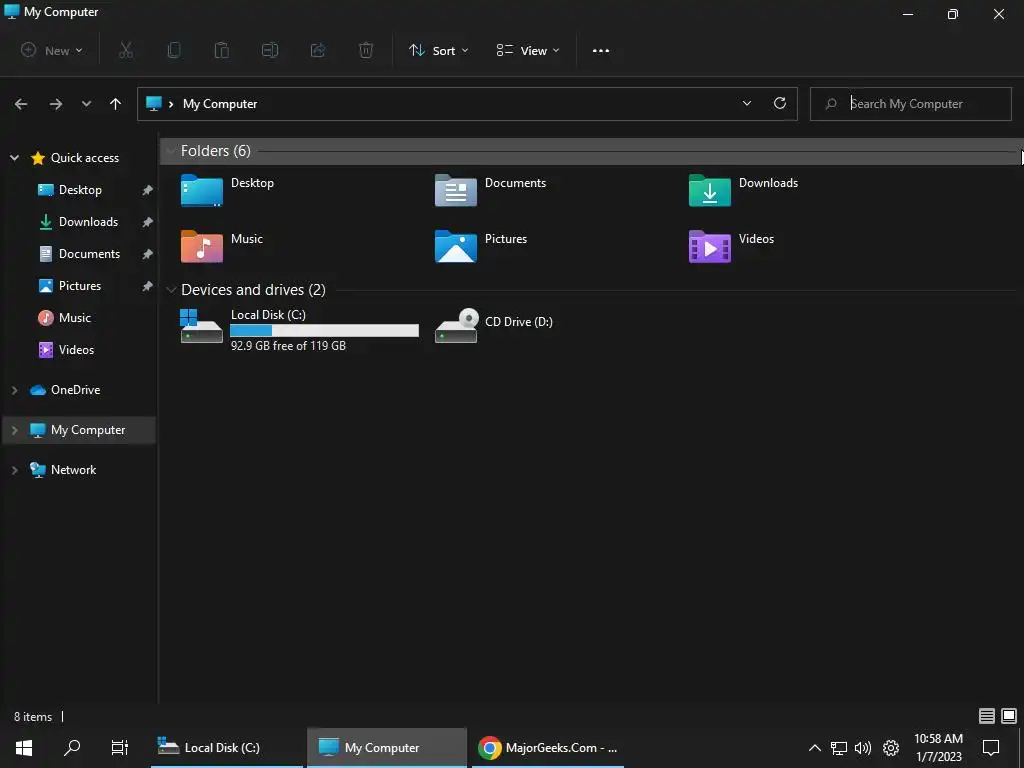Click the Paste clipboard icon

222,50
